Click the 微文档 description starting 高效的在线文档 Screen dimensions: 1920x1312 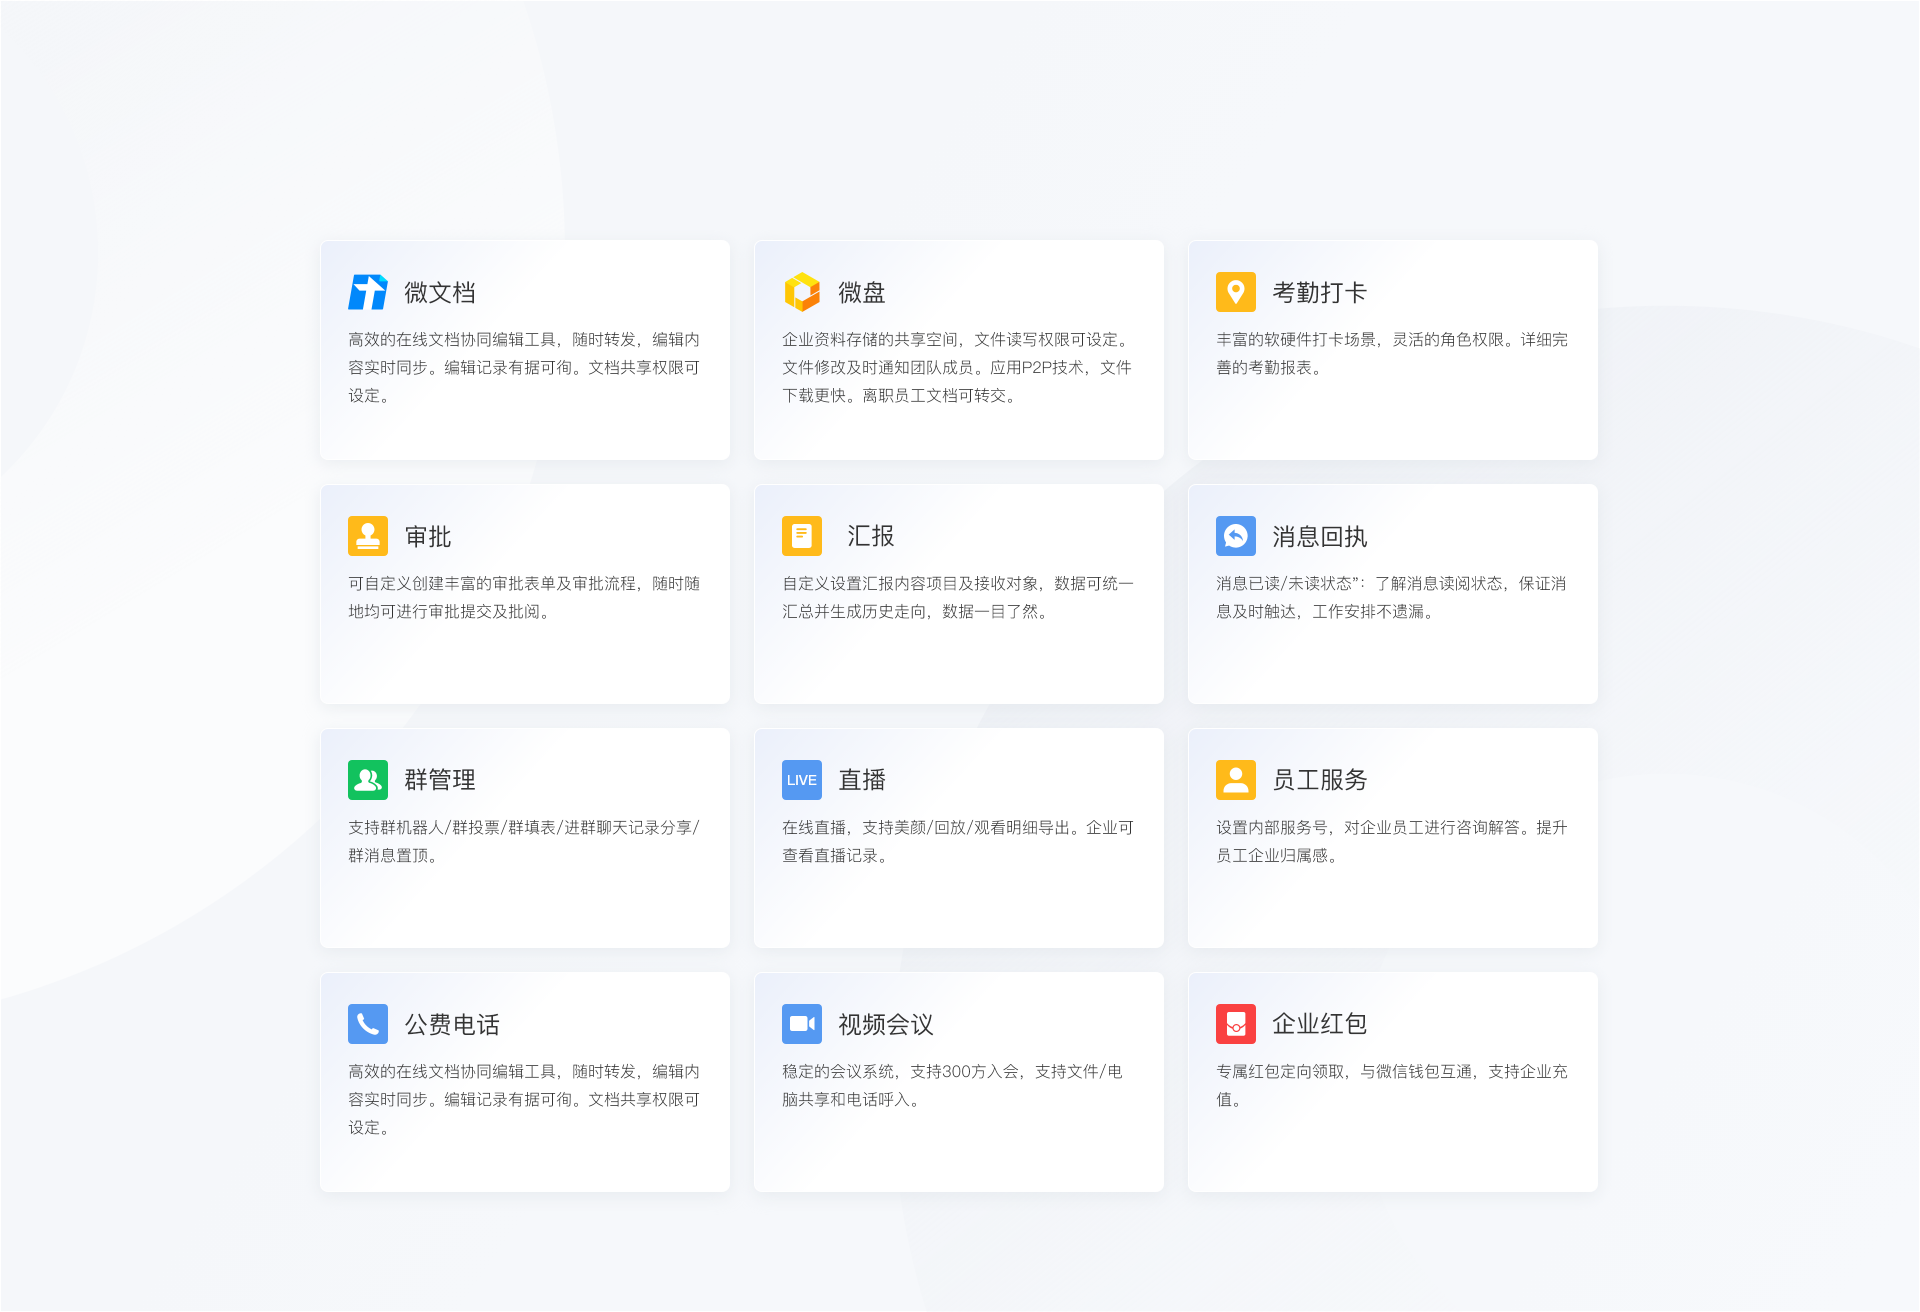pyautogui.click(x=524, y=368)
